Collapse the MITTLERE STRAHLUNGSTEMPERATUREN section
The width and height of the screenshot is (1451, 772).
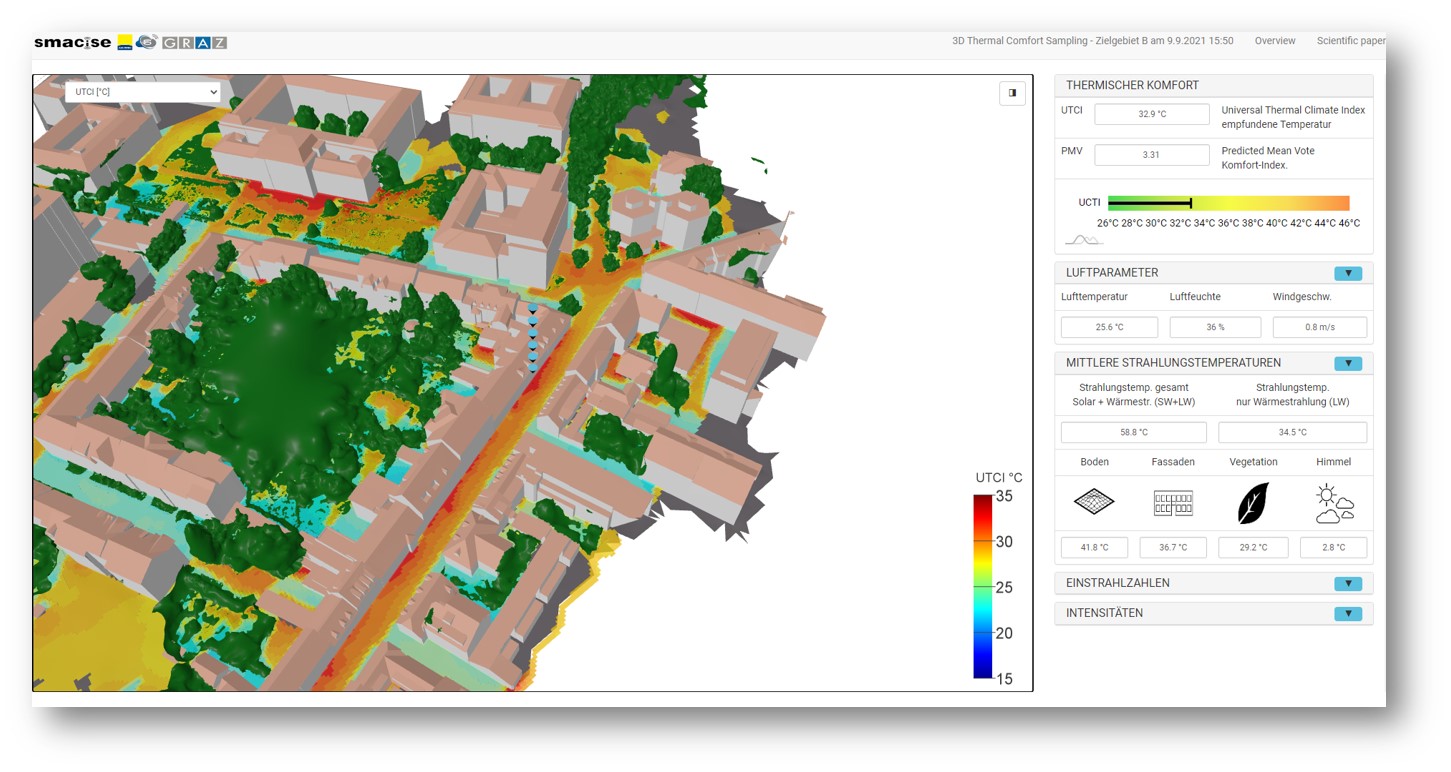coord(1348,363)
